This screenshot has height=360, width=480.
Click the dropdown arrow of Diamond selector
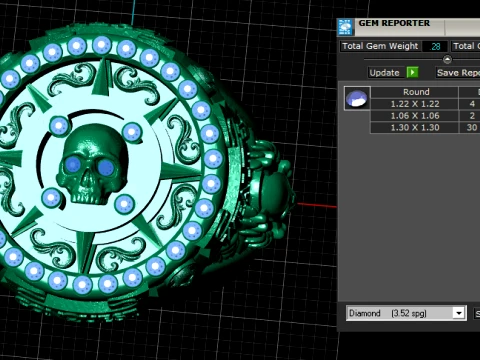click(x=459, y=313)
